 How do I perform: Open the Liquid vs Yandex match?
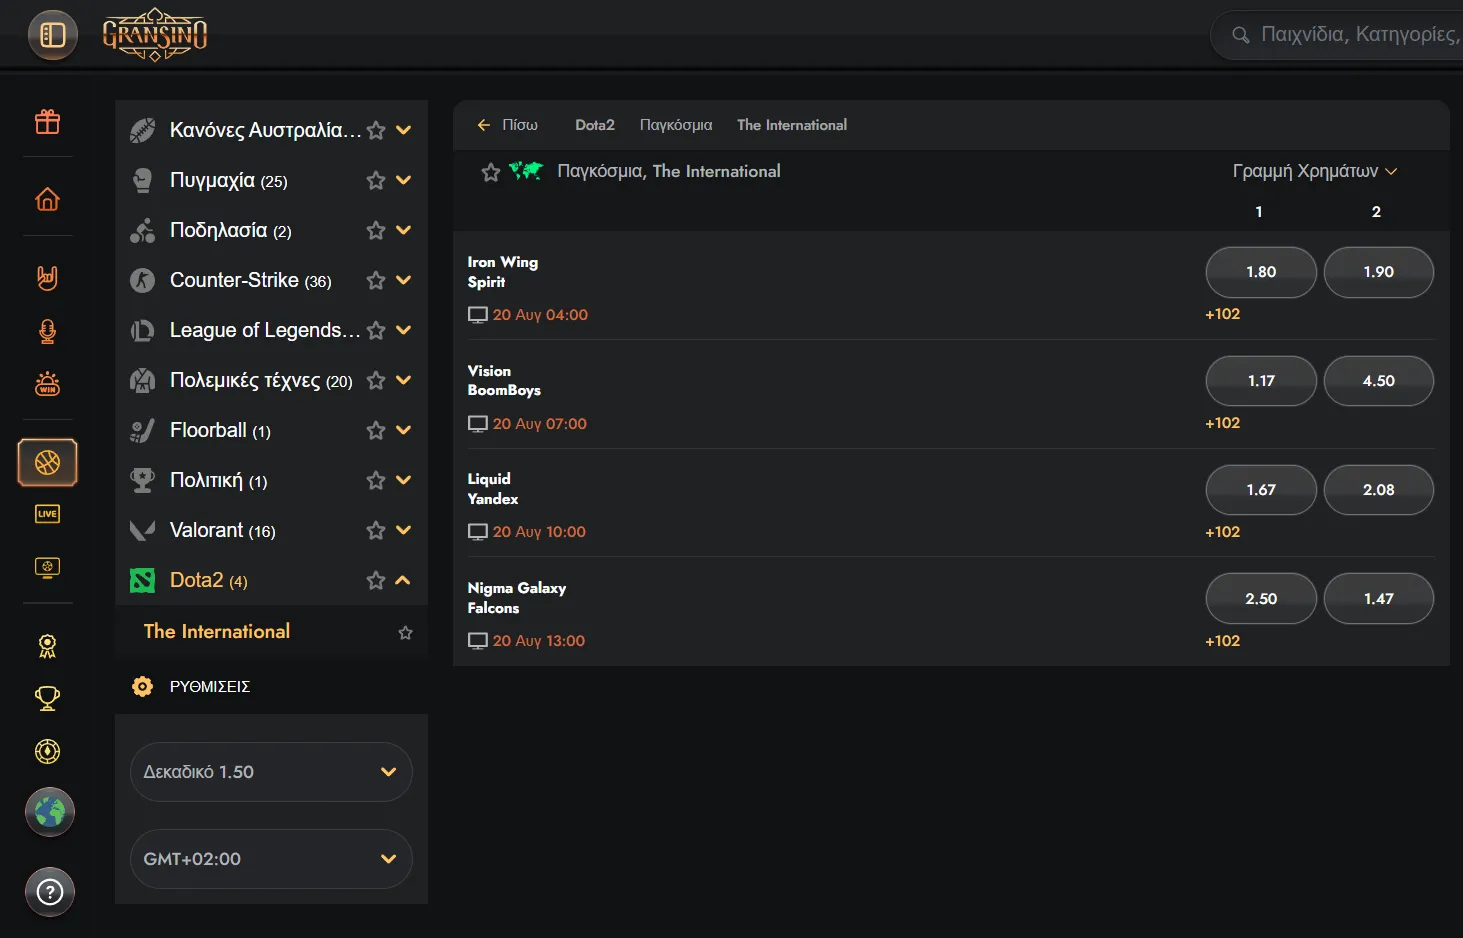click(x=493, y=489)
